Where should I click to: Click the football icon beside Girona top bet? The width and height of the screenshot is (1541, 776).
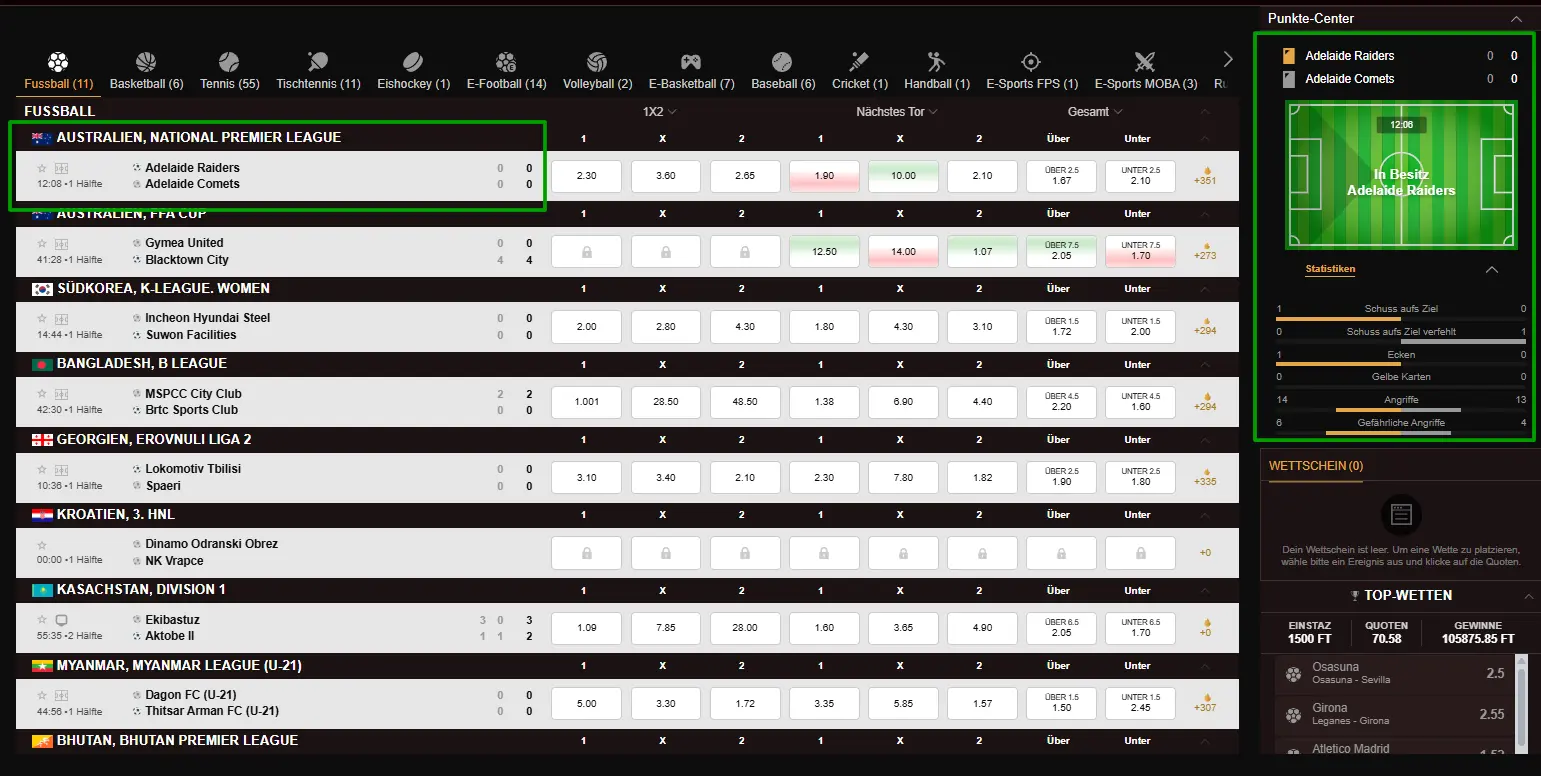1294,714
